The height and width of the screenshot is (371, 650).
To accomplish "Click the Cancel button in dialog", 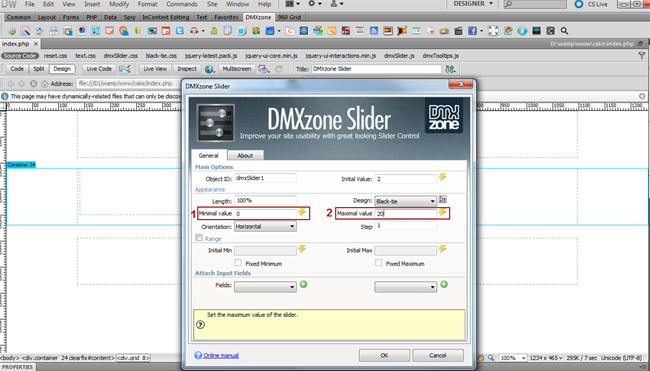I will [438, 355].
